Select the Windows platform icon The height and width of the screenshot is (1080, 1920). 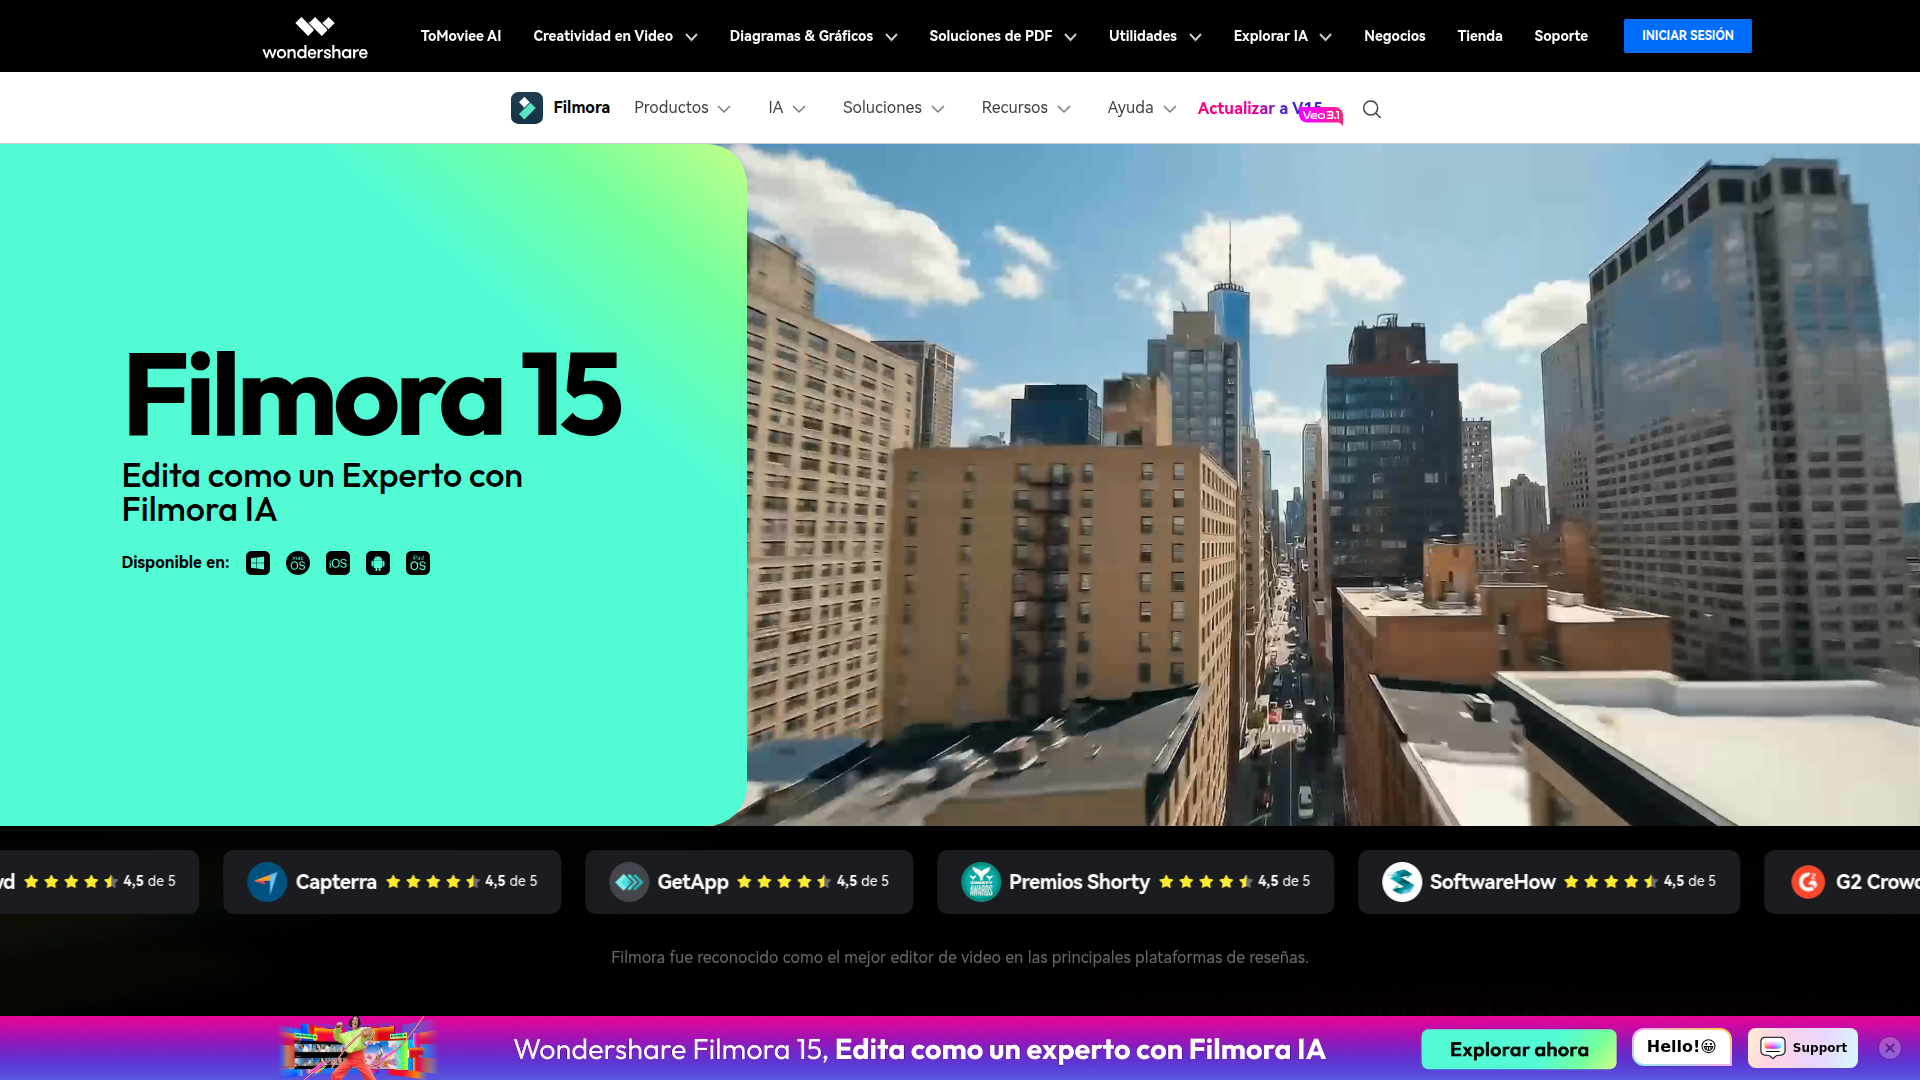click(258, 563)
